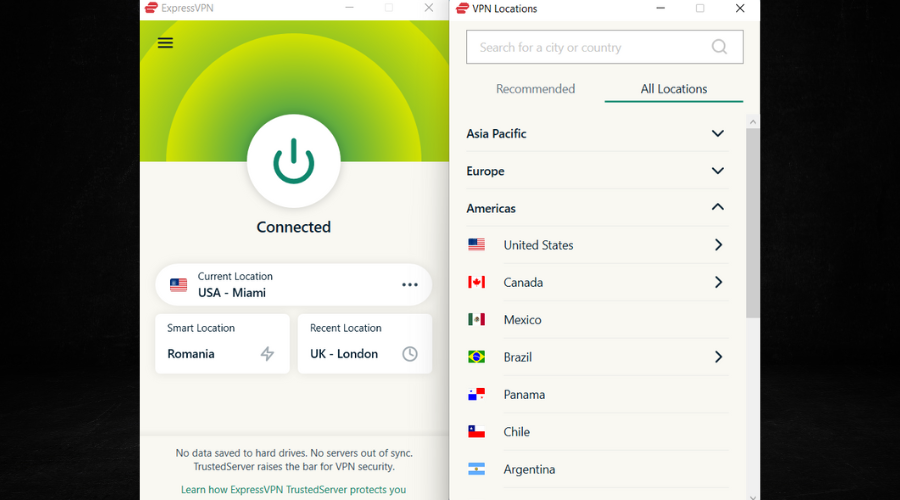Choose Panama from the locations list
This screenshot has height=500, width=900.
point(597,394)
